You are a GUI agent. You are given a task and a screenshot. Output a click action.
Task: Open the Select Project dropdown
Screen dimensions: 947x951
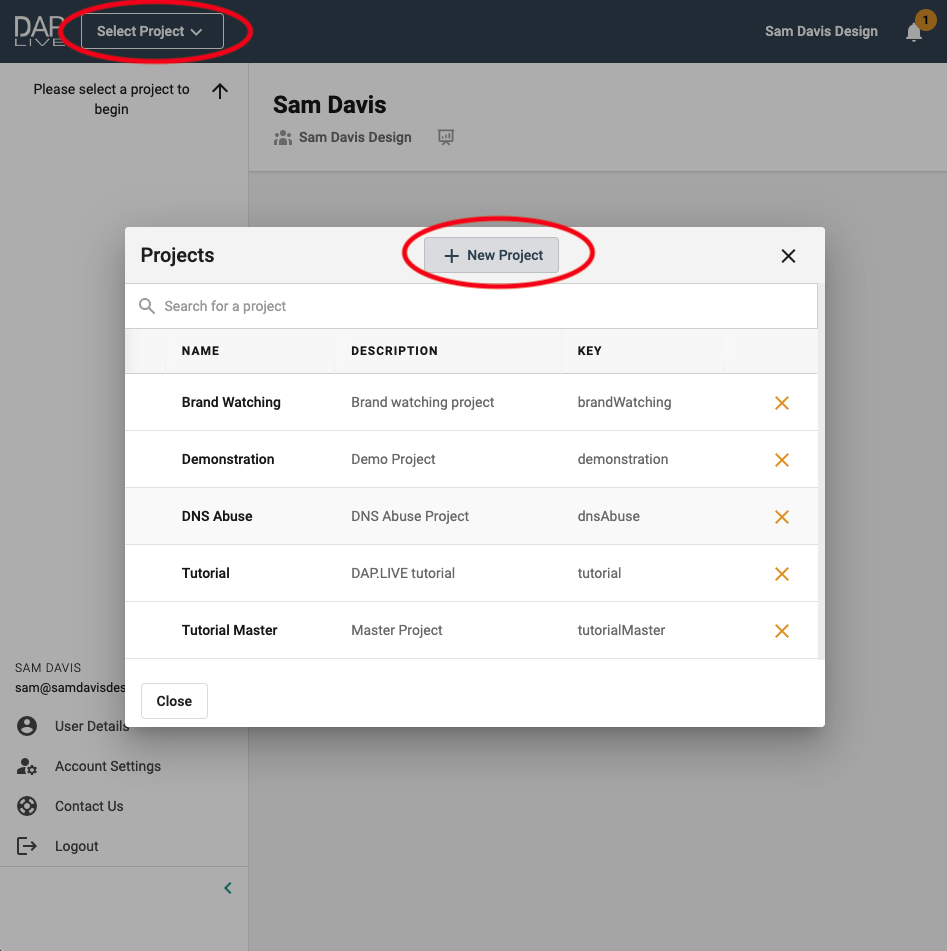(x=151, y=32)
